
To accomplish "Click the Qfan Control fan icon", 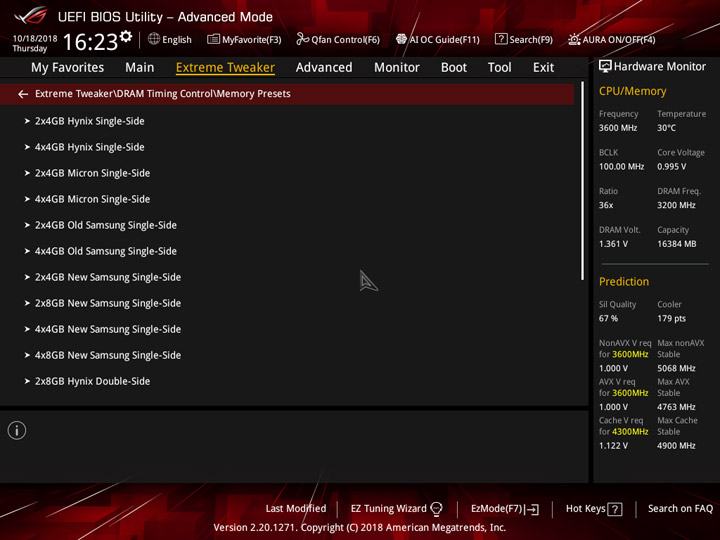I will [x=302, y=39].
